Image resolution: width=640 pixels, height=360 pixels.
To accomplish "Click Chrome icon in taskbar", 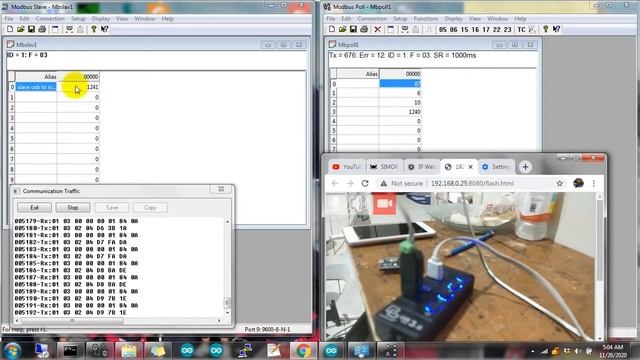I will click(303, 351).
